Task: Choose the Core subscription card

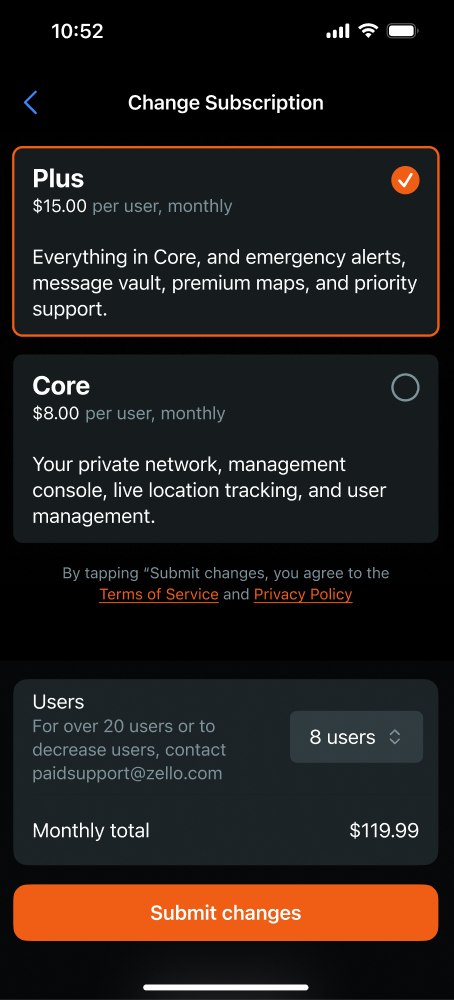Action: (226, 448)
